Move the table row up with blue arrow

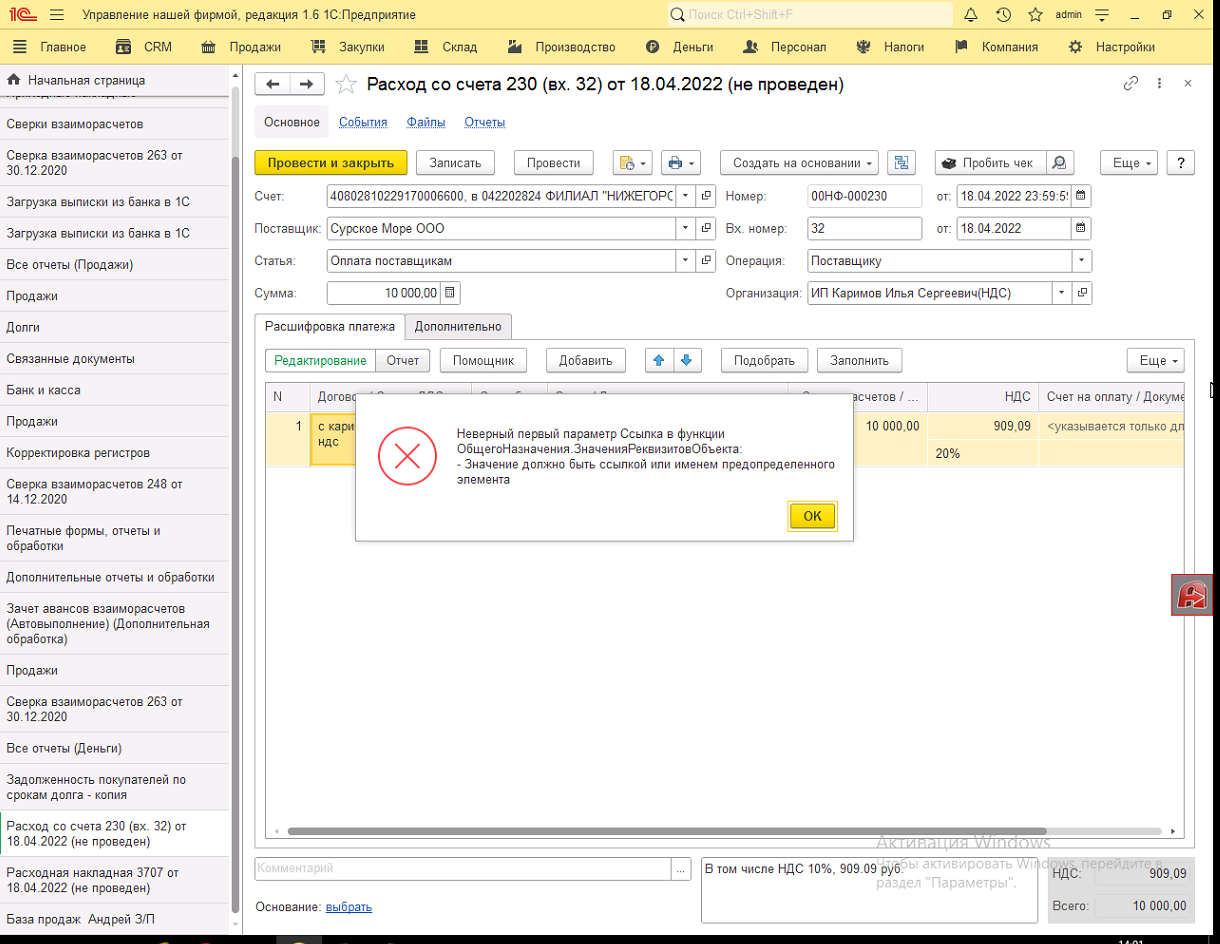[x=657, y=360]
